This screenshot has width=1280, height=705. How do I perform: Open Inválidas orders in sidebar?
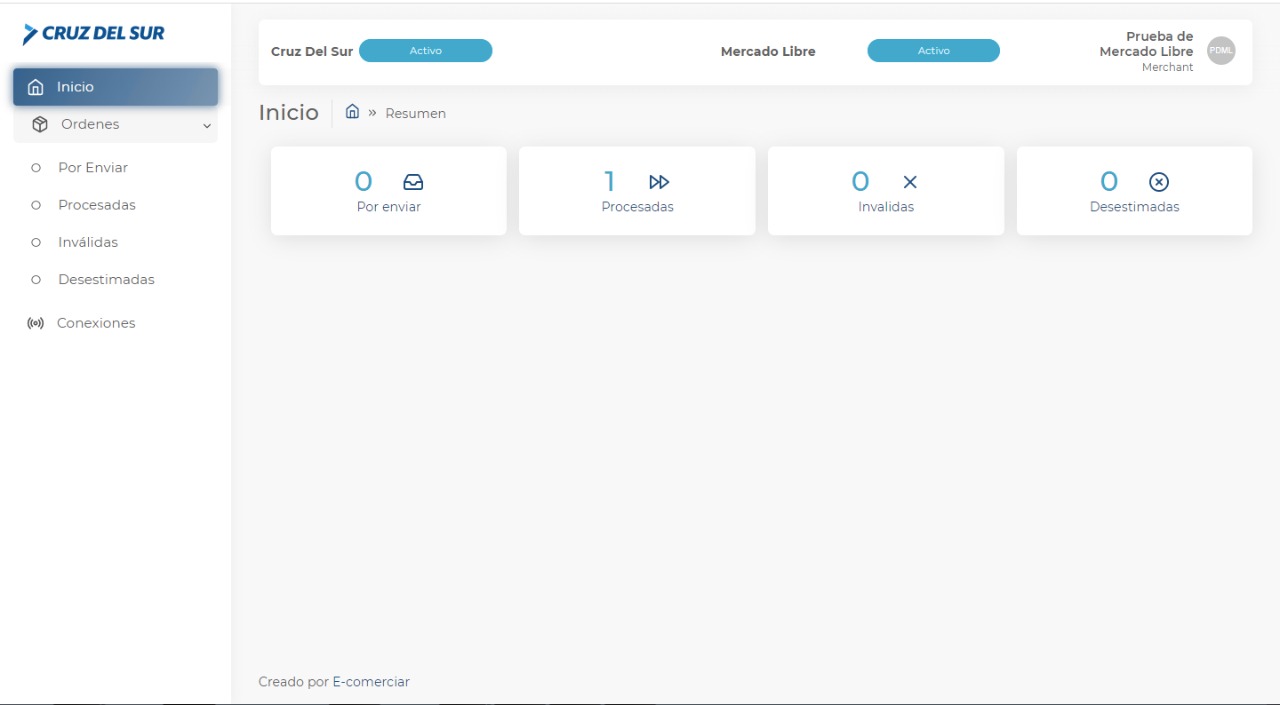tap(88, 242)
